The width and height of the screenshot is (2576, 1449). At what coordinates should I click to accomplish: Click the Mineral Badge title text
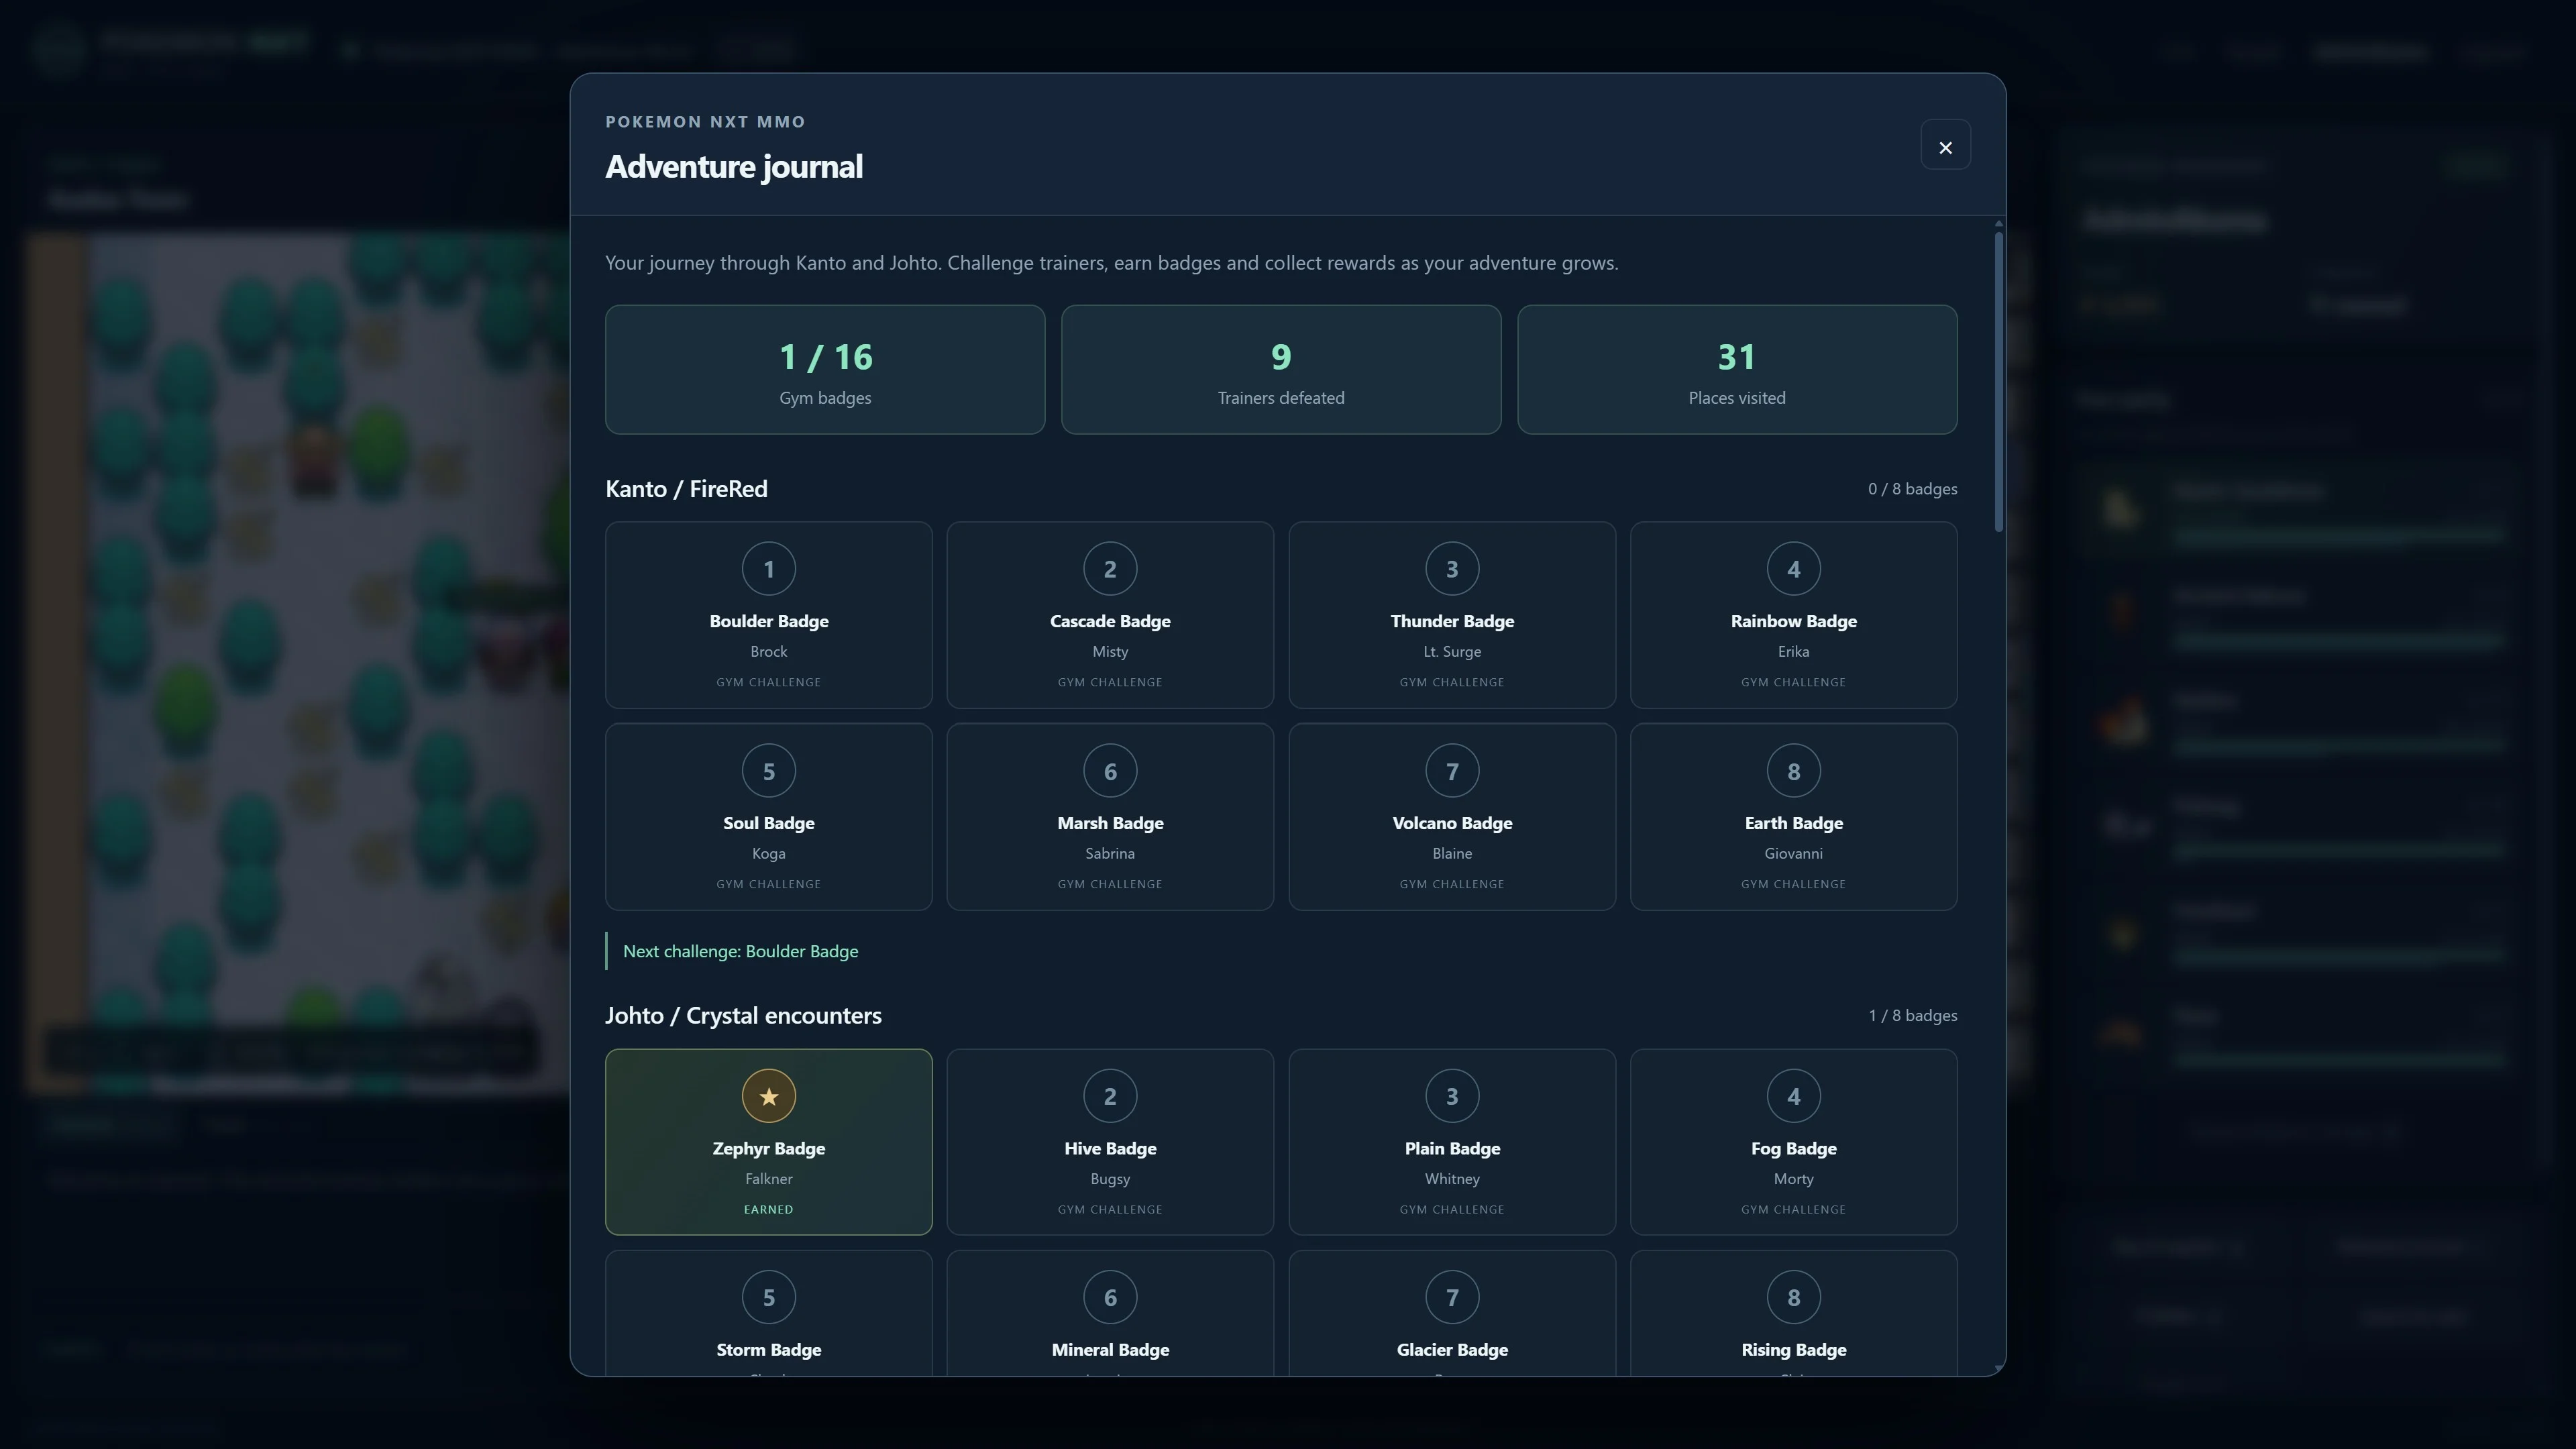tap(1110, 1349)
